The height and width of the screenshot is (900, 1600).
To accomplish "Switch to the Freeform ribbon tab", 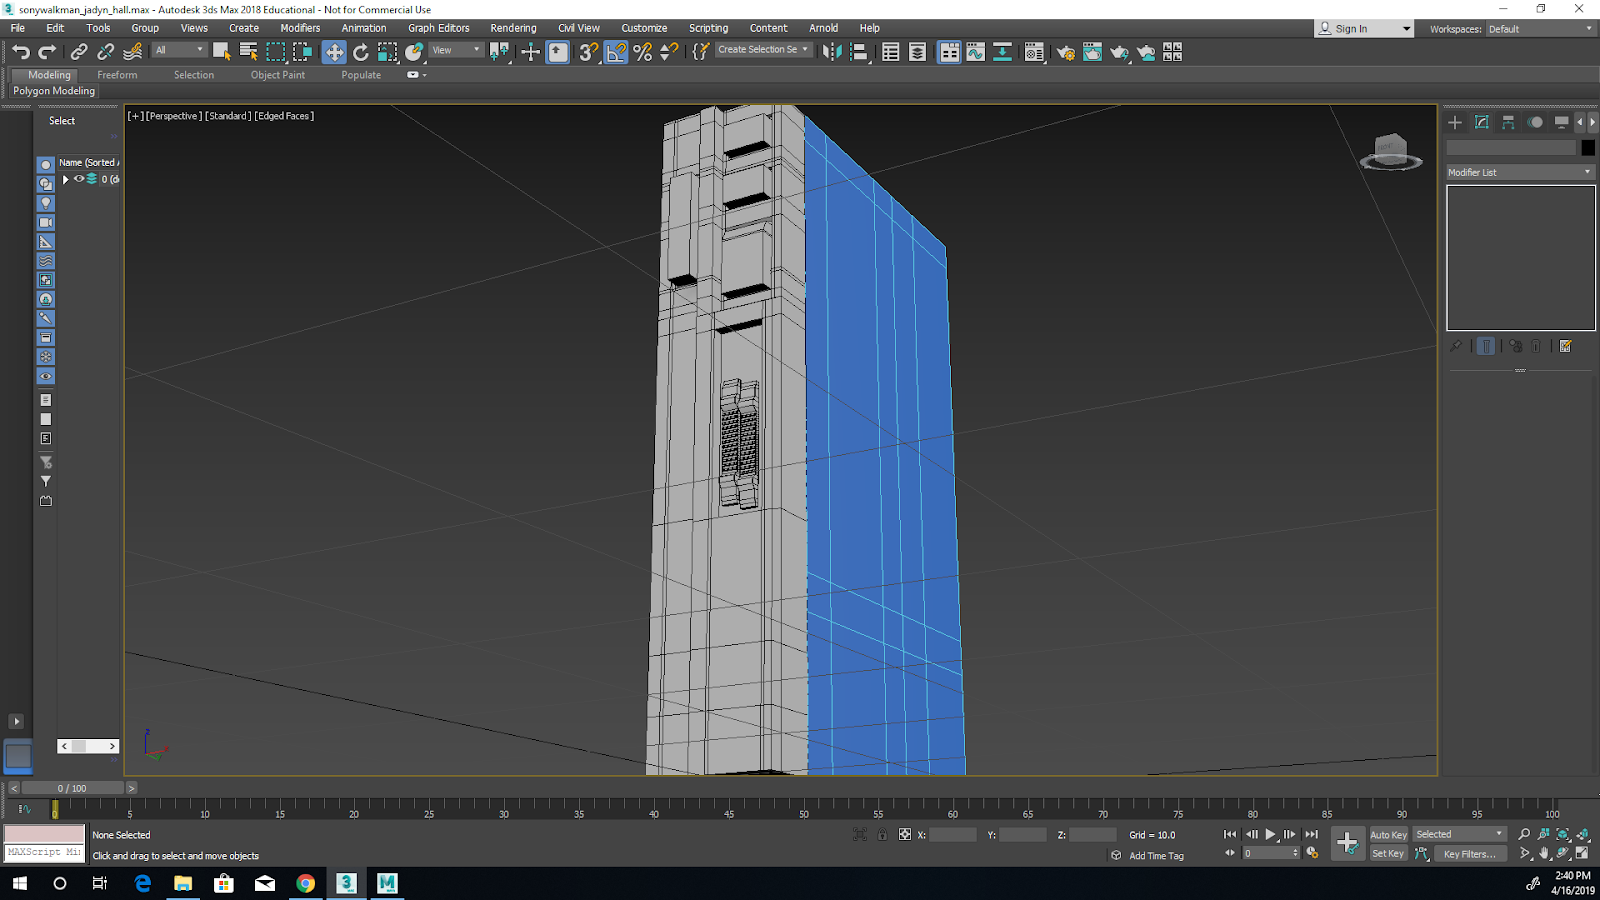I will point(117,74).
